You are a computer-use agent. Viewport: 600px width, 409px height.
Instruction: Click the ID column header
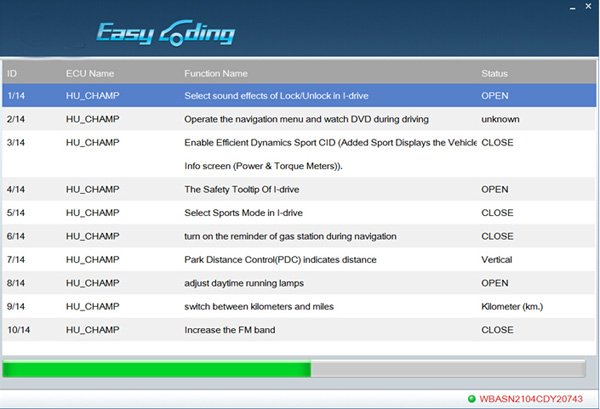(12, 73)
